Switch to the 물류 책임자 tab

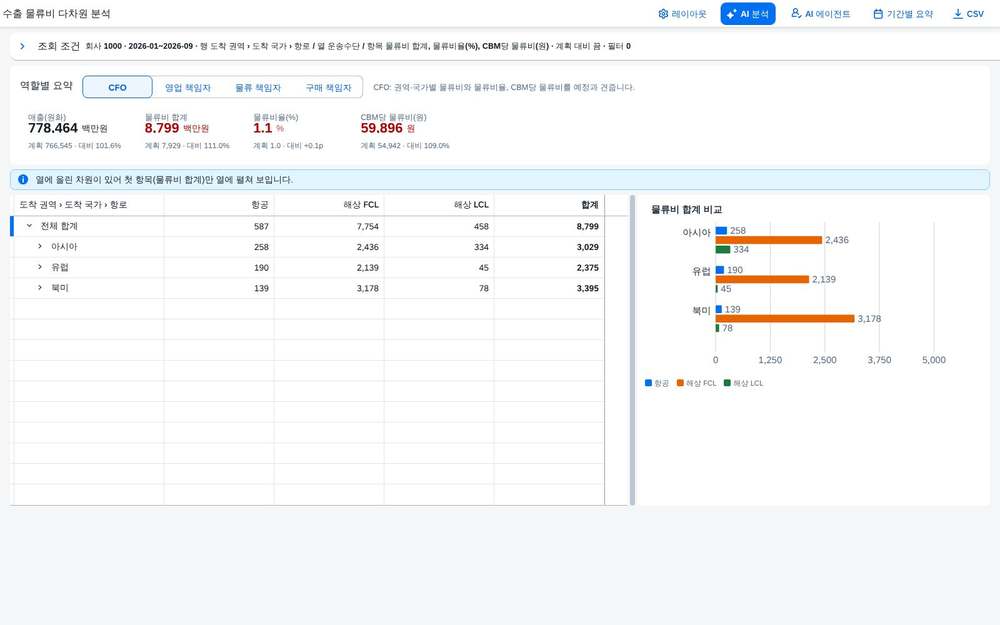[x=258, y=87]
